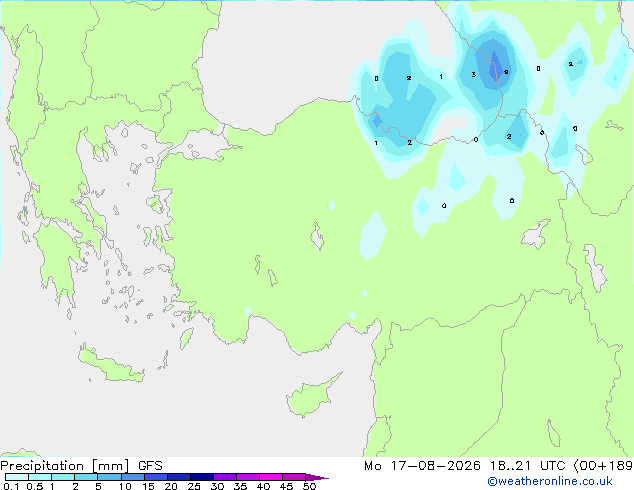Image resolution: width=634 pixels, height=490 pixels.
Task: Click the "3" precipitation value on the map
Action: 473,74
